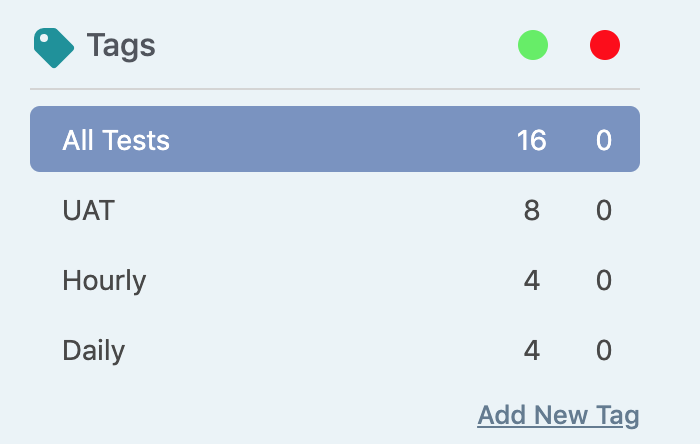This screenshot has width=700, height=444.
Task: Select the Hourly tag
Action: tap(335, 280)
